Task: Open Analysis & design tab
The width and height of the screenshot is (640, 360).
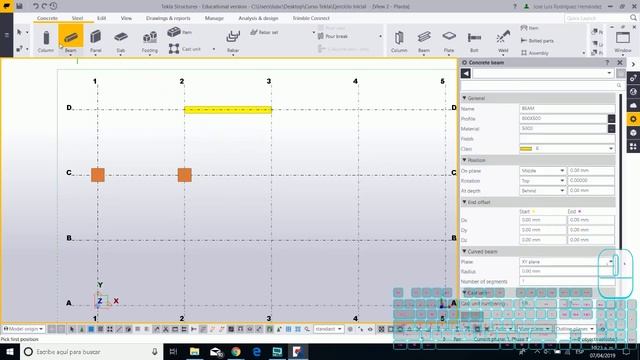Action: (258, 18)
